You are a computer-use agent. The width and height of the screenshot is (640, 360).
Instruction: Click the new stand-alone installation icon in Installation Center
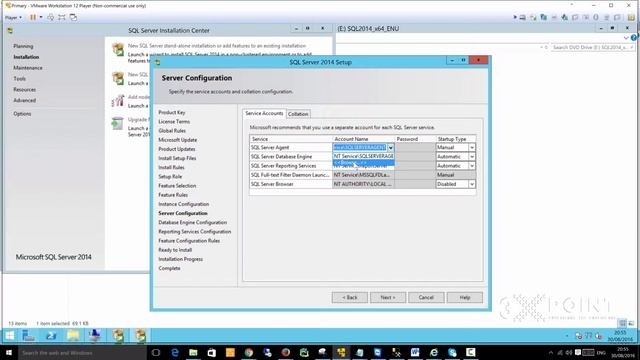tap(118, 50)
